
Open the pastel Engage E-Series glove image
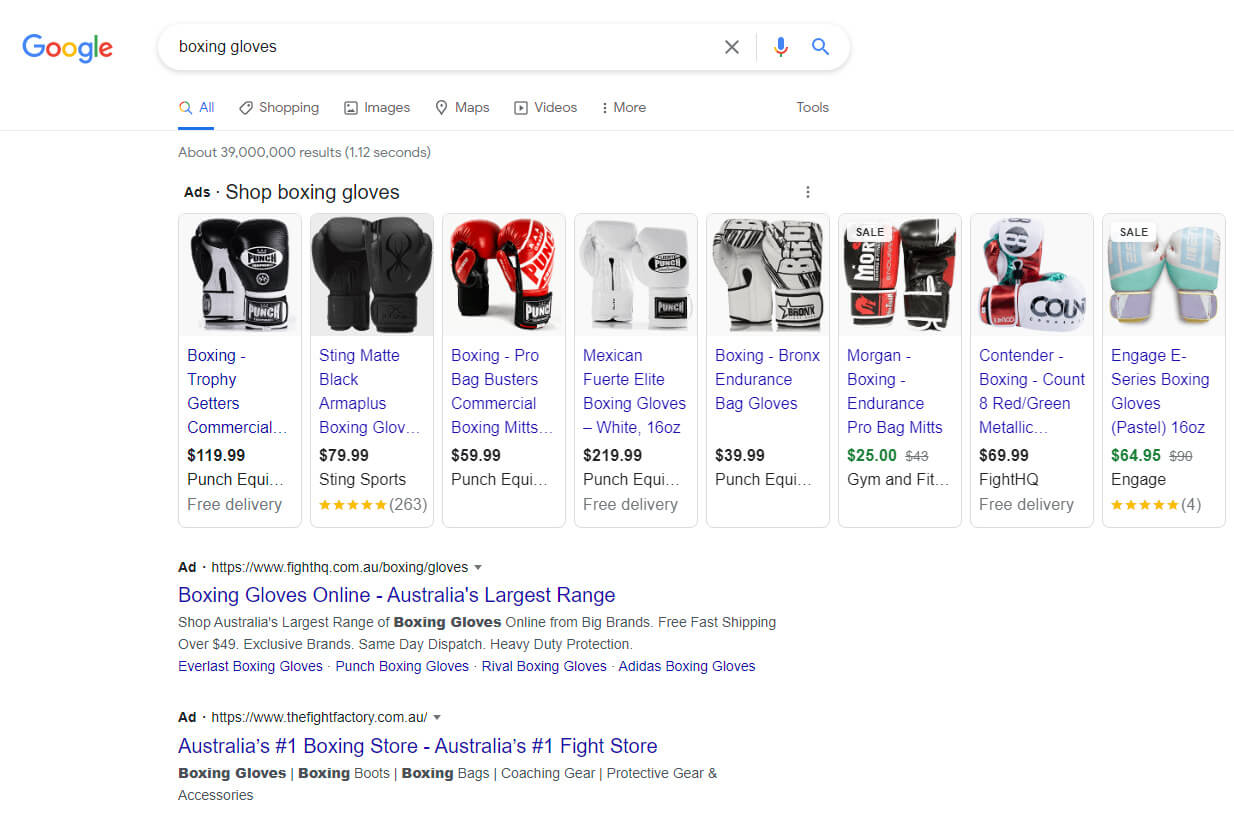point(1164,274)
